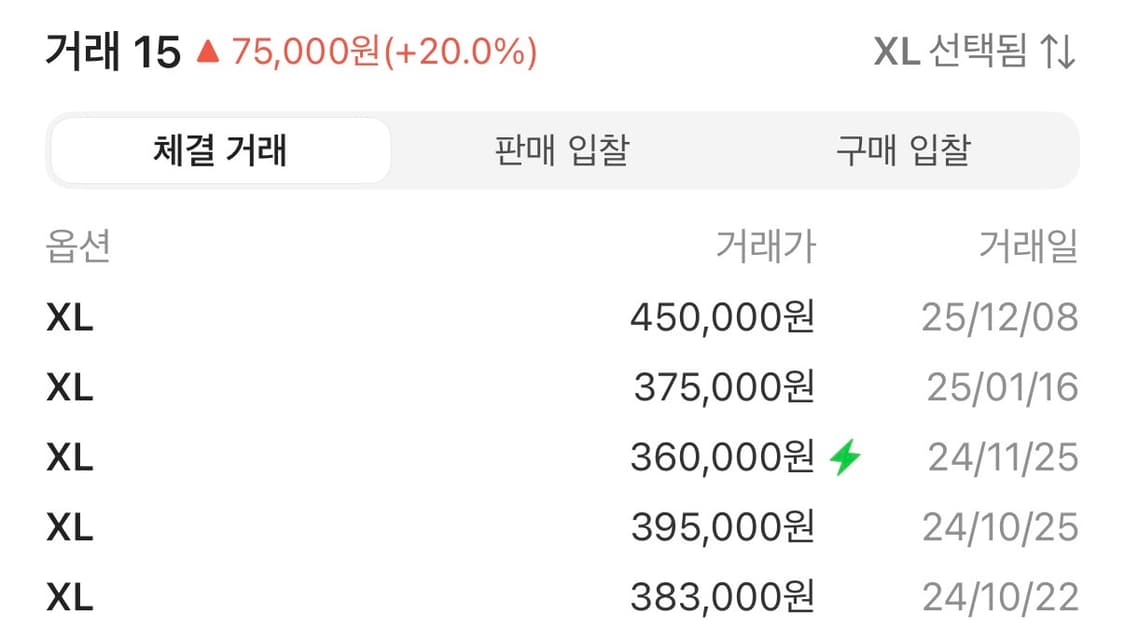Click the green lightning express delivery icon

click(x=843, y=456)
